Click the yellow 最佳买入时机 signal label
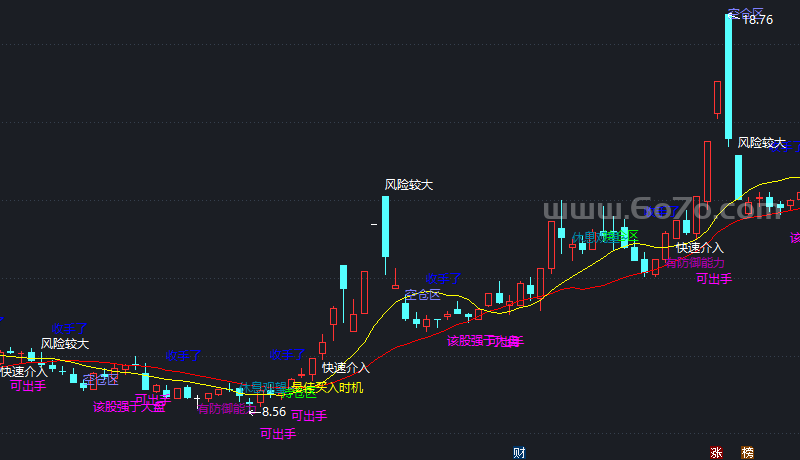800x460 pixels. click(x=328, y=388)
